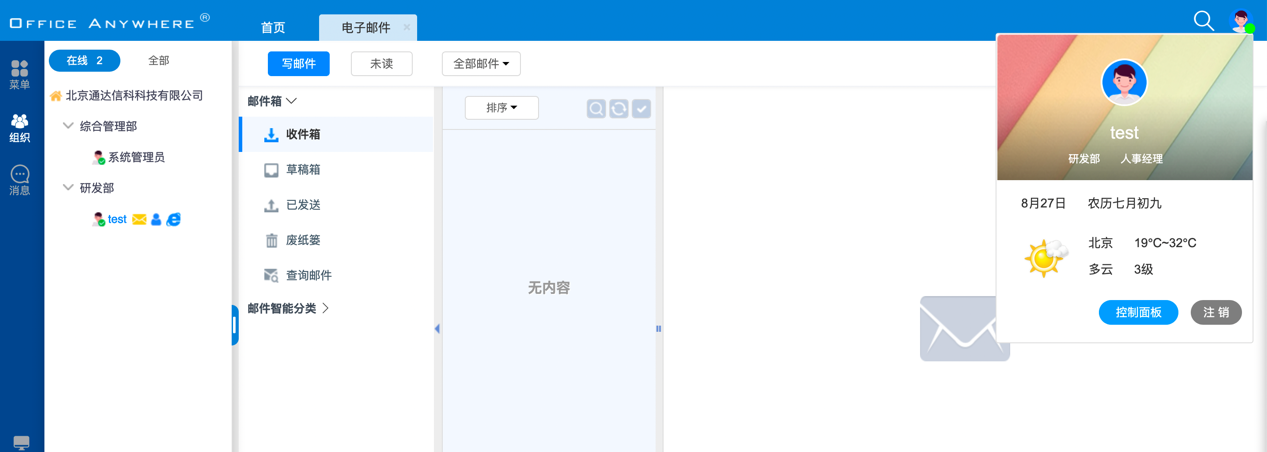Grab the splitter handle right of mail list

tap(658, 328)
